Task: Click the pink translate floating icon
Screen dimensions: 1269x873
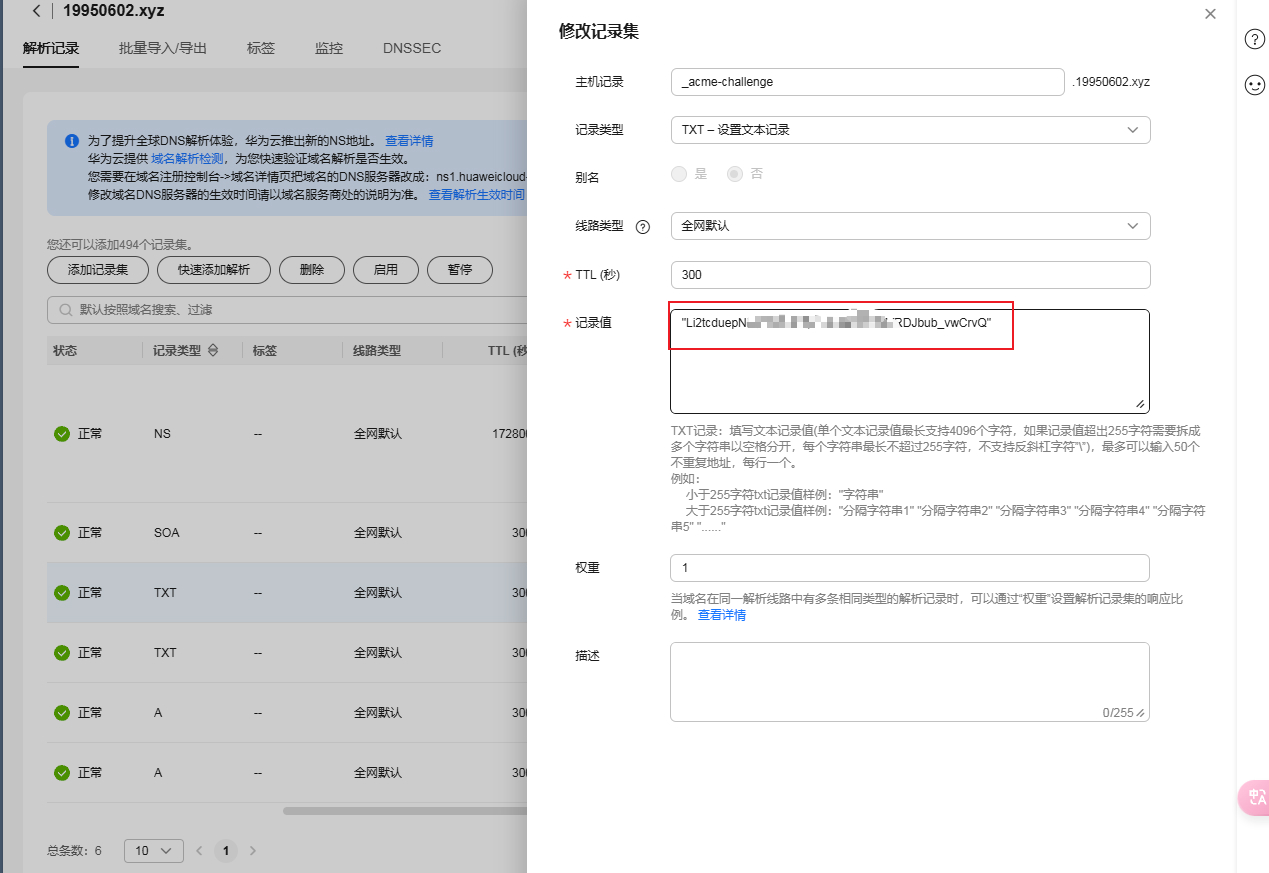Action: coord(1254,797)
